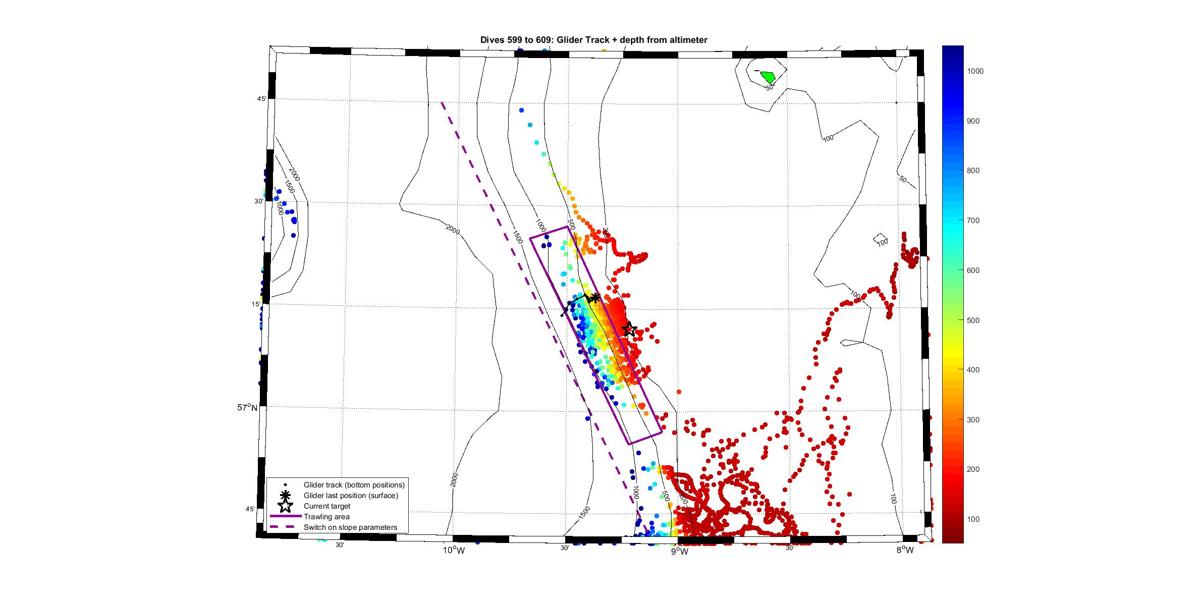Select the star Current target symbol in legend
The height and width of the screenshot is (611, 1200).
point(286,506)
